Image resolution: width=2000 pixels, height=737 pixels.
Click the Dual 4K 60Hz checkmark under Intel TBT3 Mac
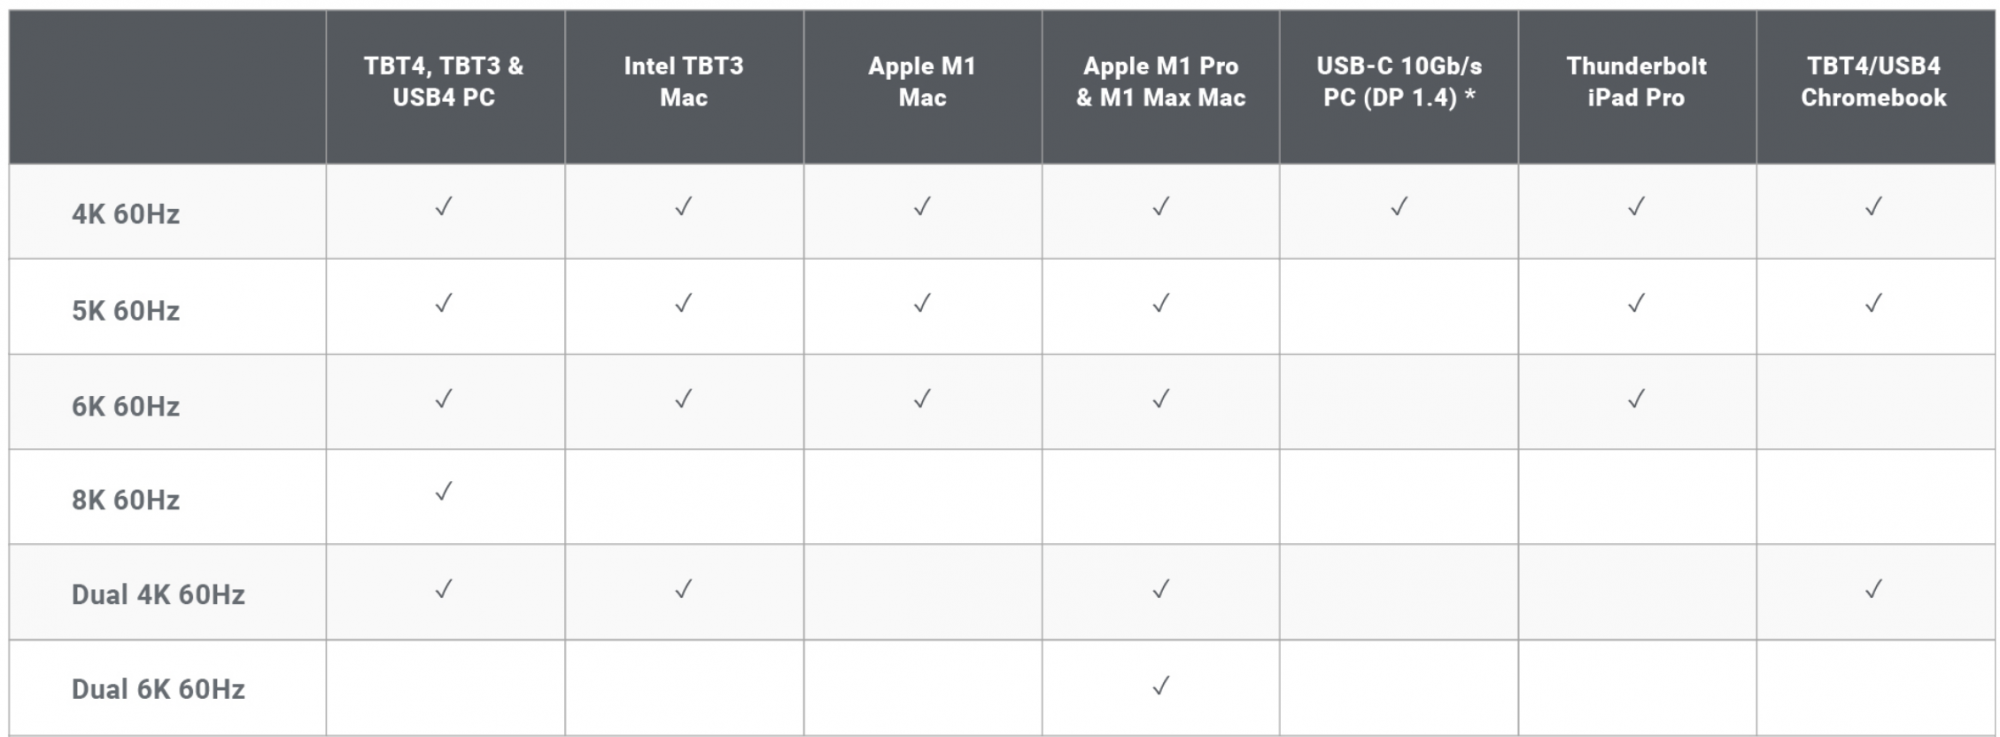point(683,589)
